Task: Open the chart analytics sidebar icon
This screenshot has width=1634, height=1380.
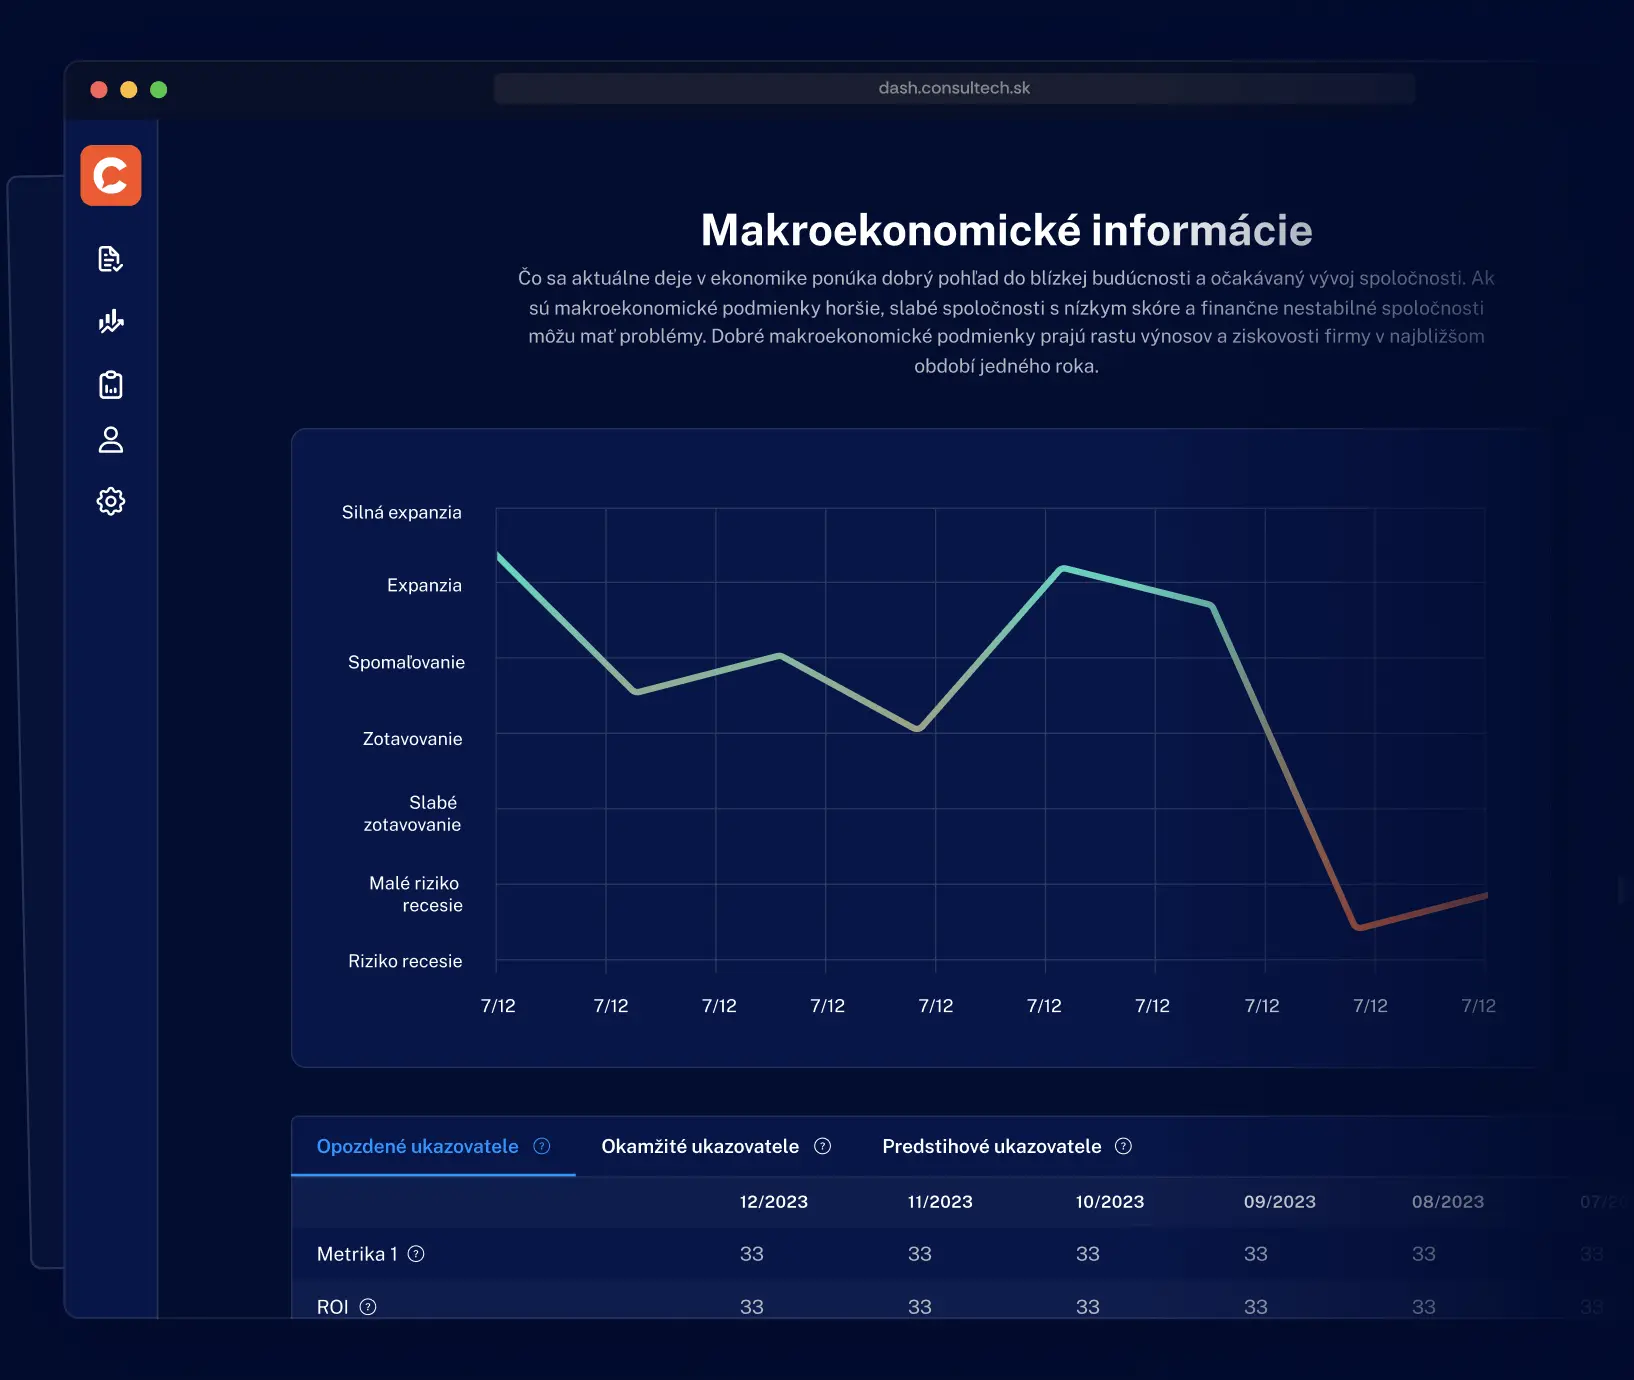Action: coord(111,321)
